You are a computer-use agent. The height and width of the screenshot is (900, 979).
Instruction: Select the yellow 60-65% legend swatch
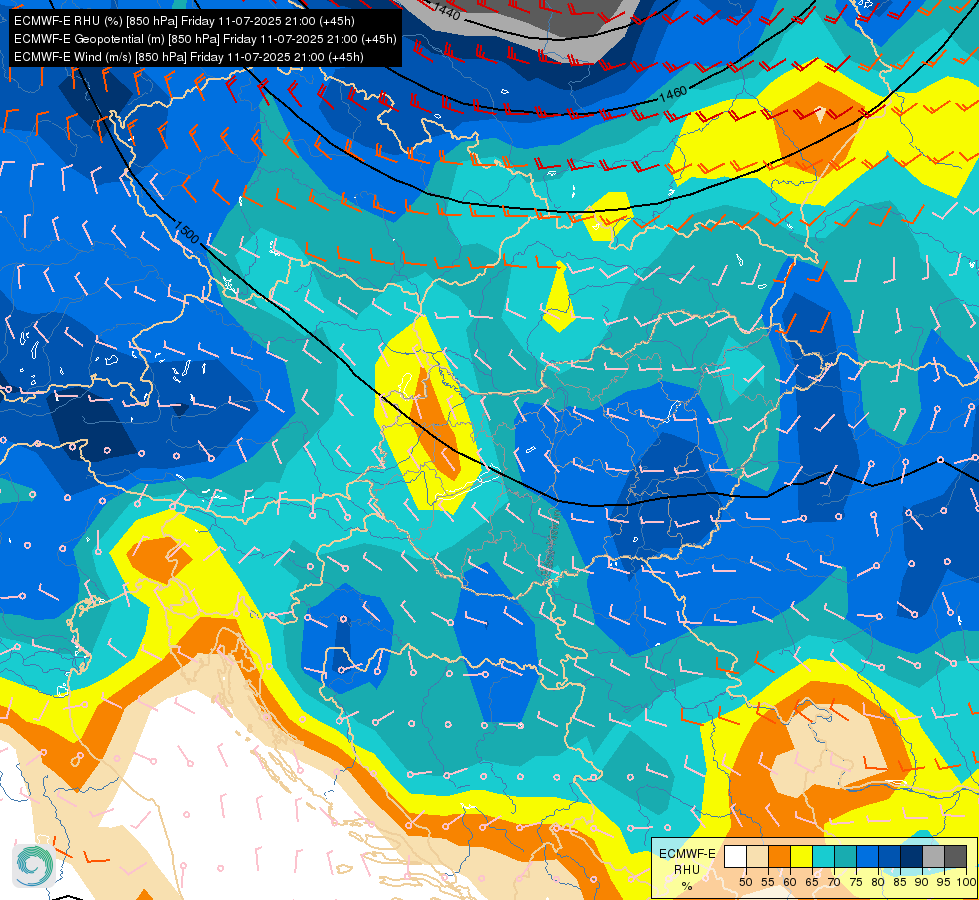[802, 856]
